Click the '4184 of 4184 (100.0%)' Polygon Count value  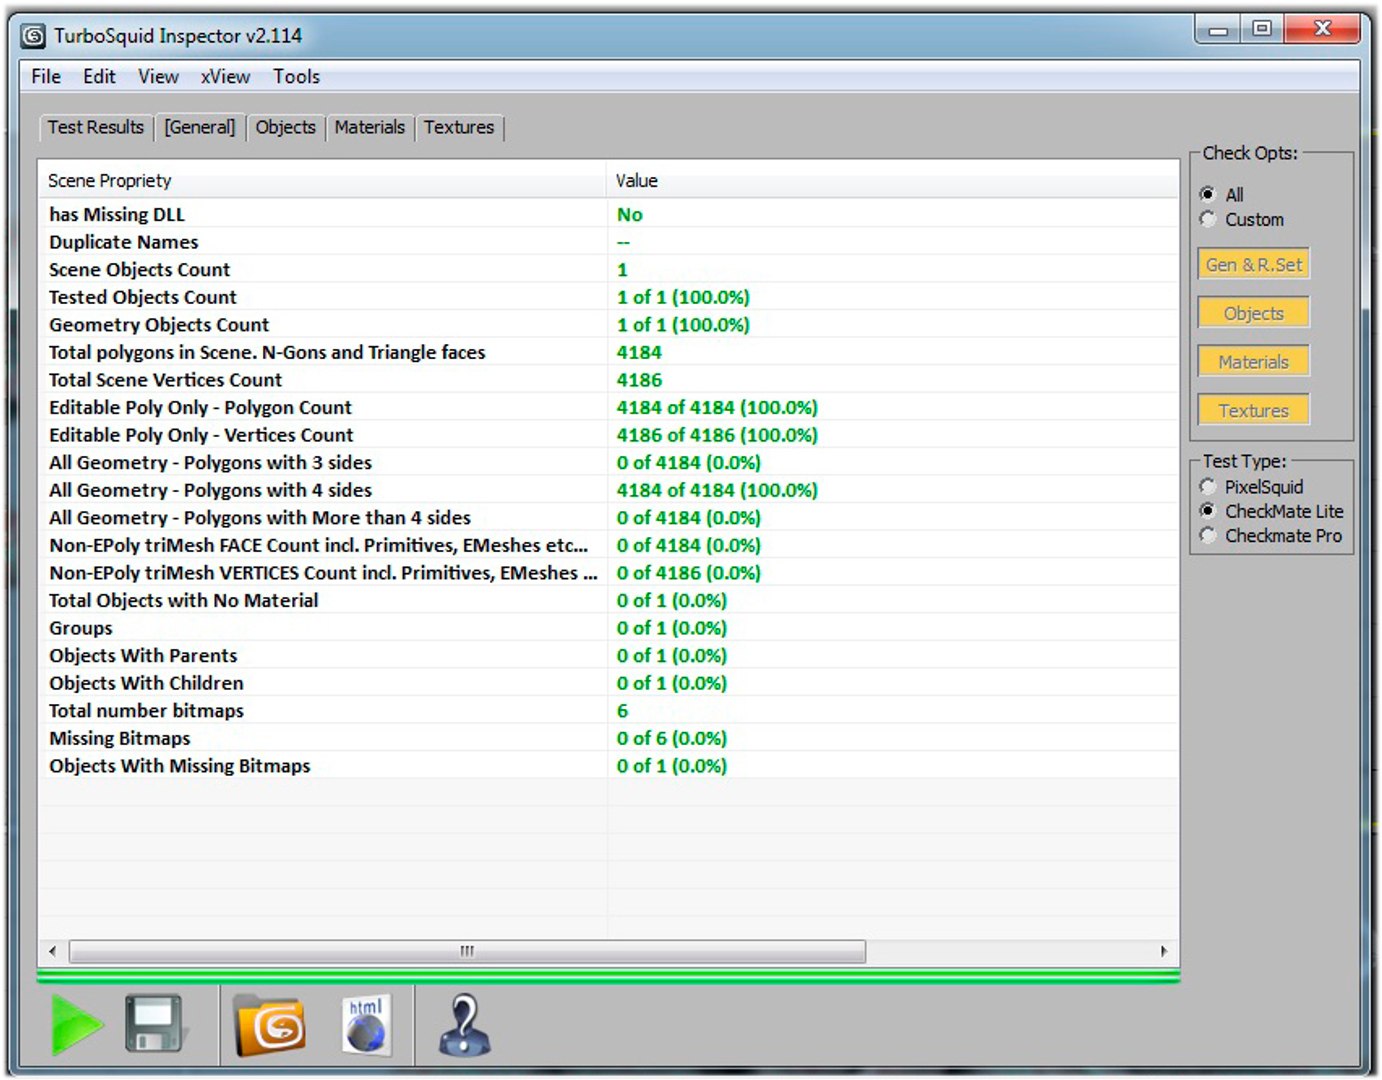pos(717,408)
